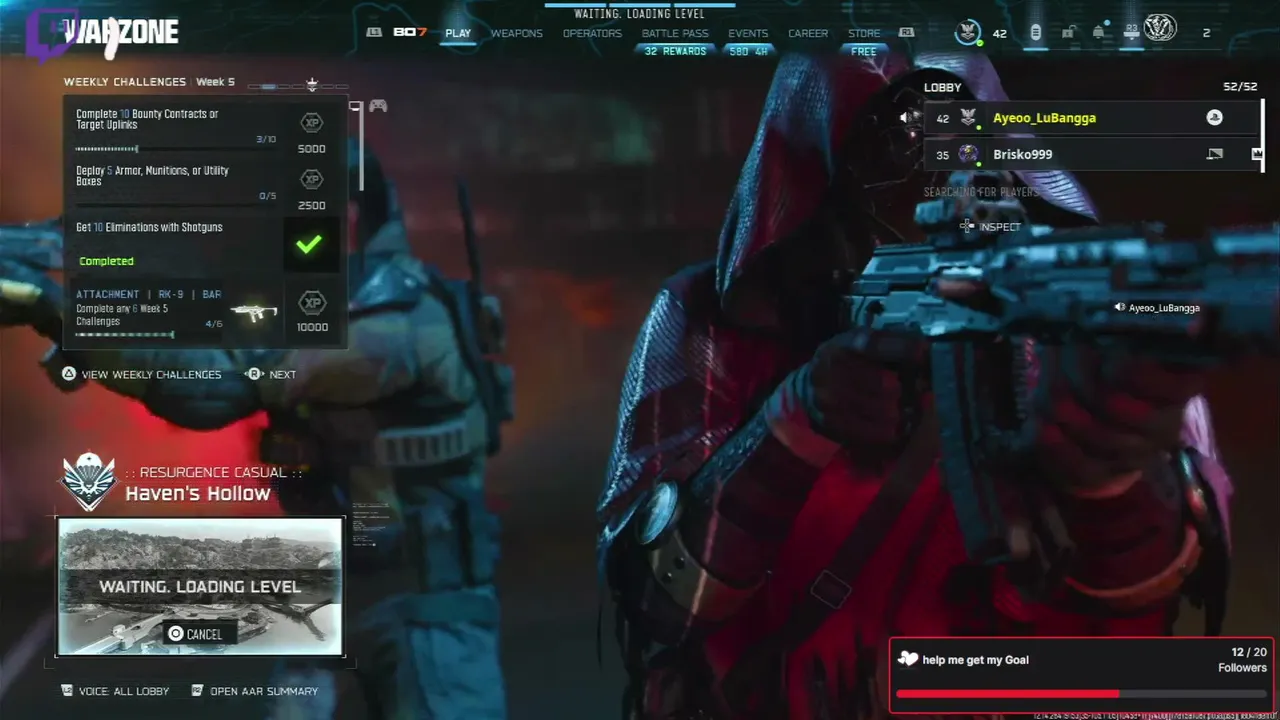Click the NEXT prompt below challenges
Screen dimensions: 1280x720
pos(271,374)
